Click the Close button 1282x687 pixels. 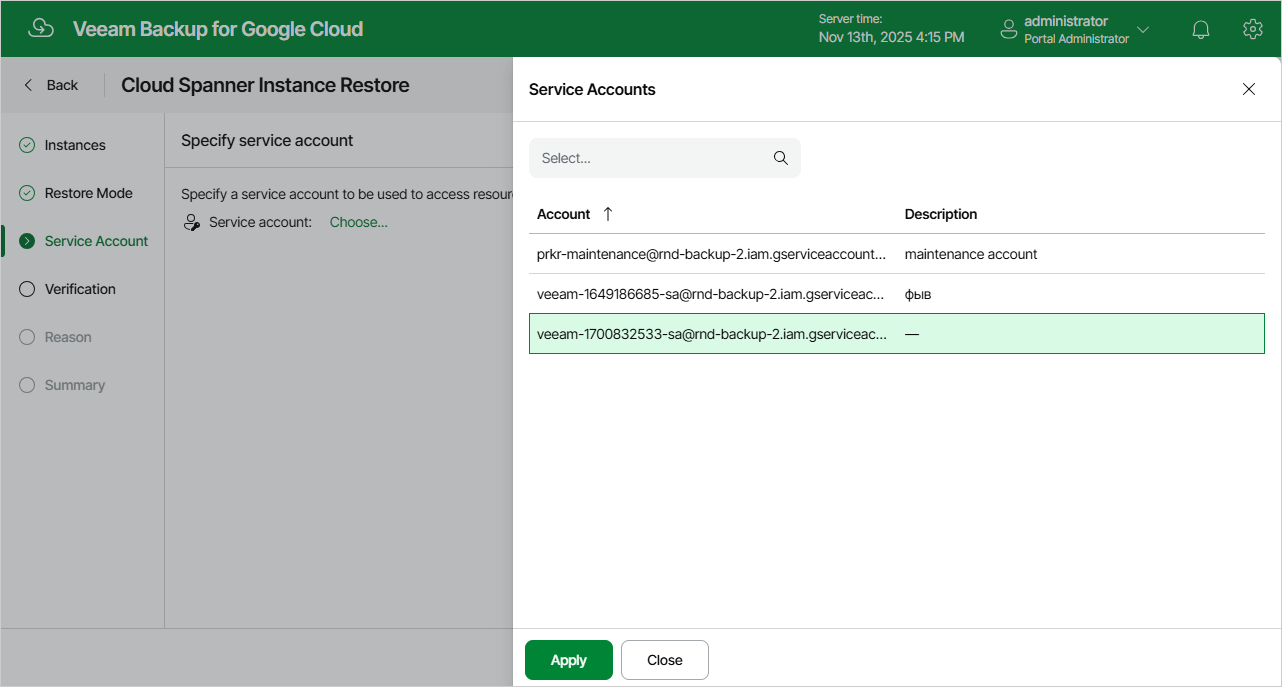[665, 660]
